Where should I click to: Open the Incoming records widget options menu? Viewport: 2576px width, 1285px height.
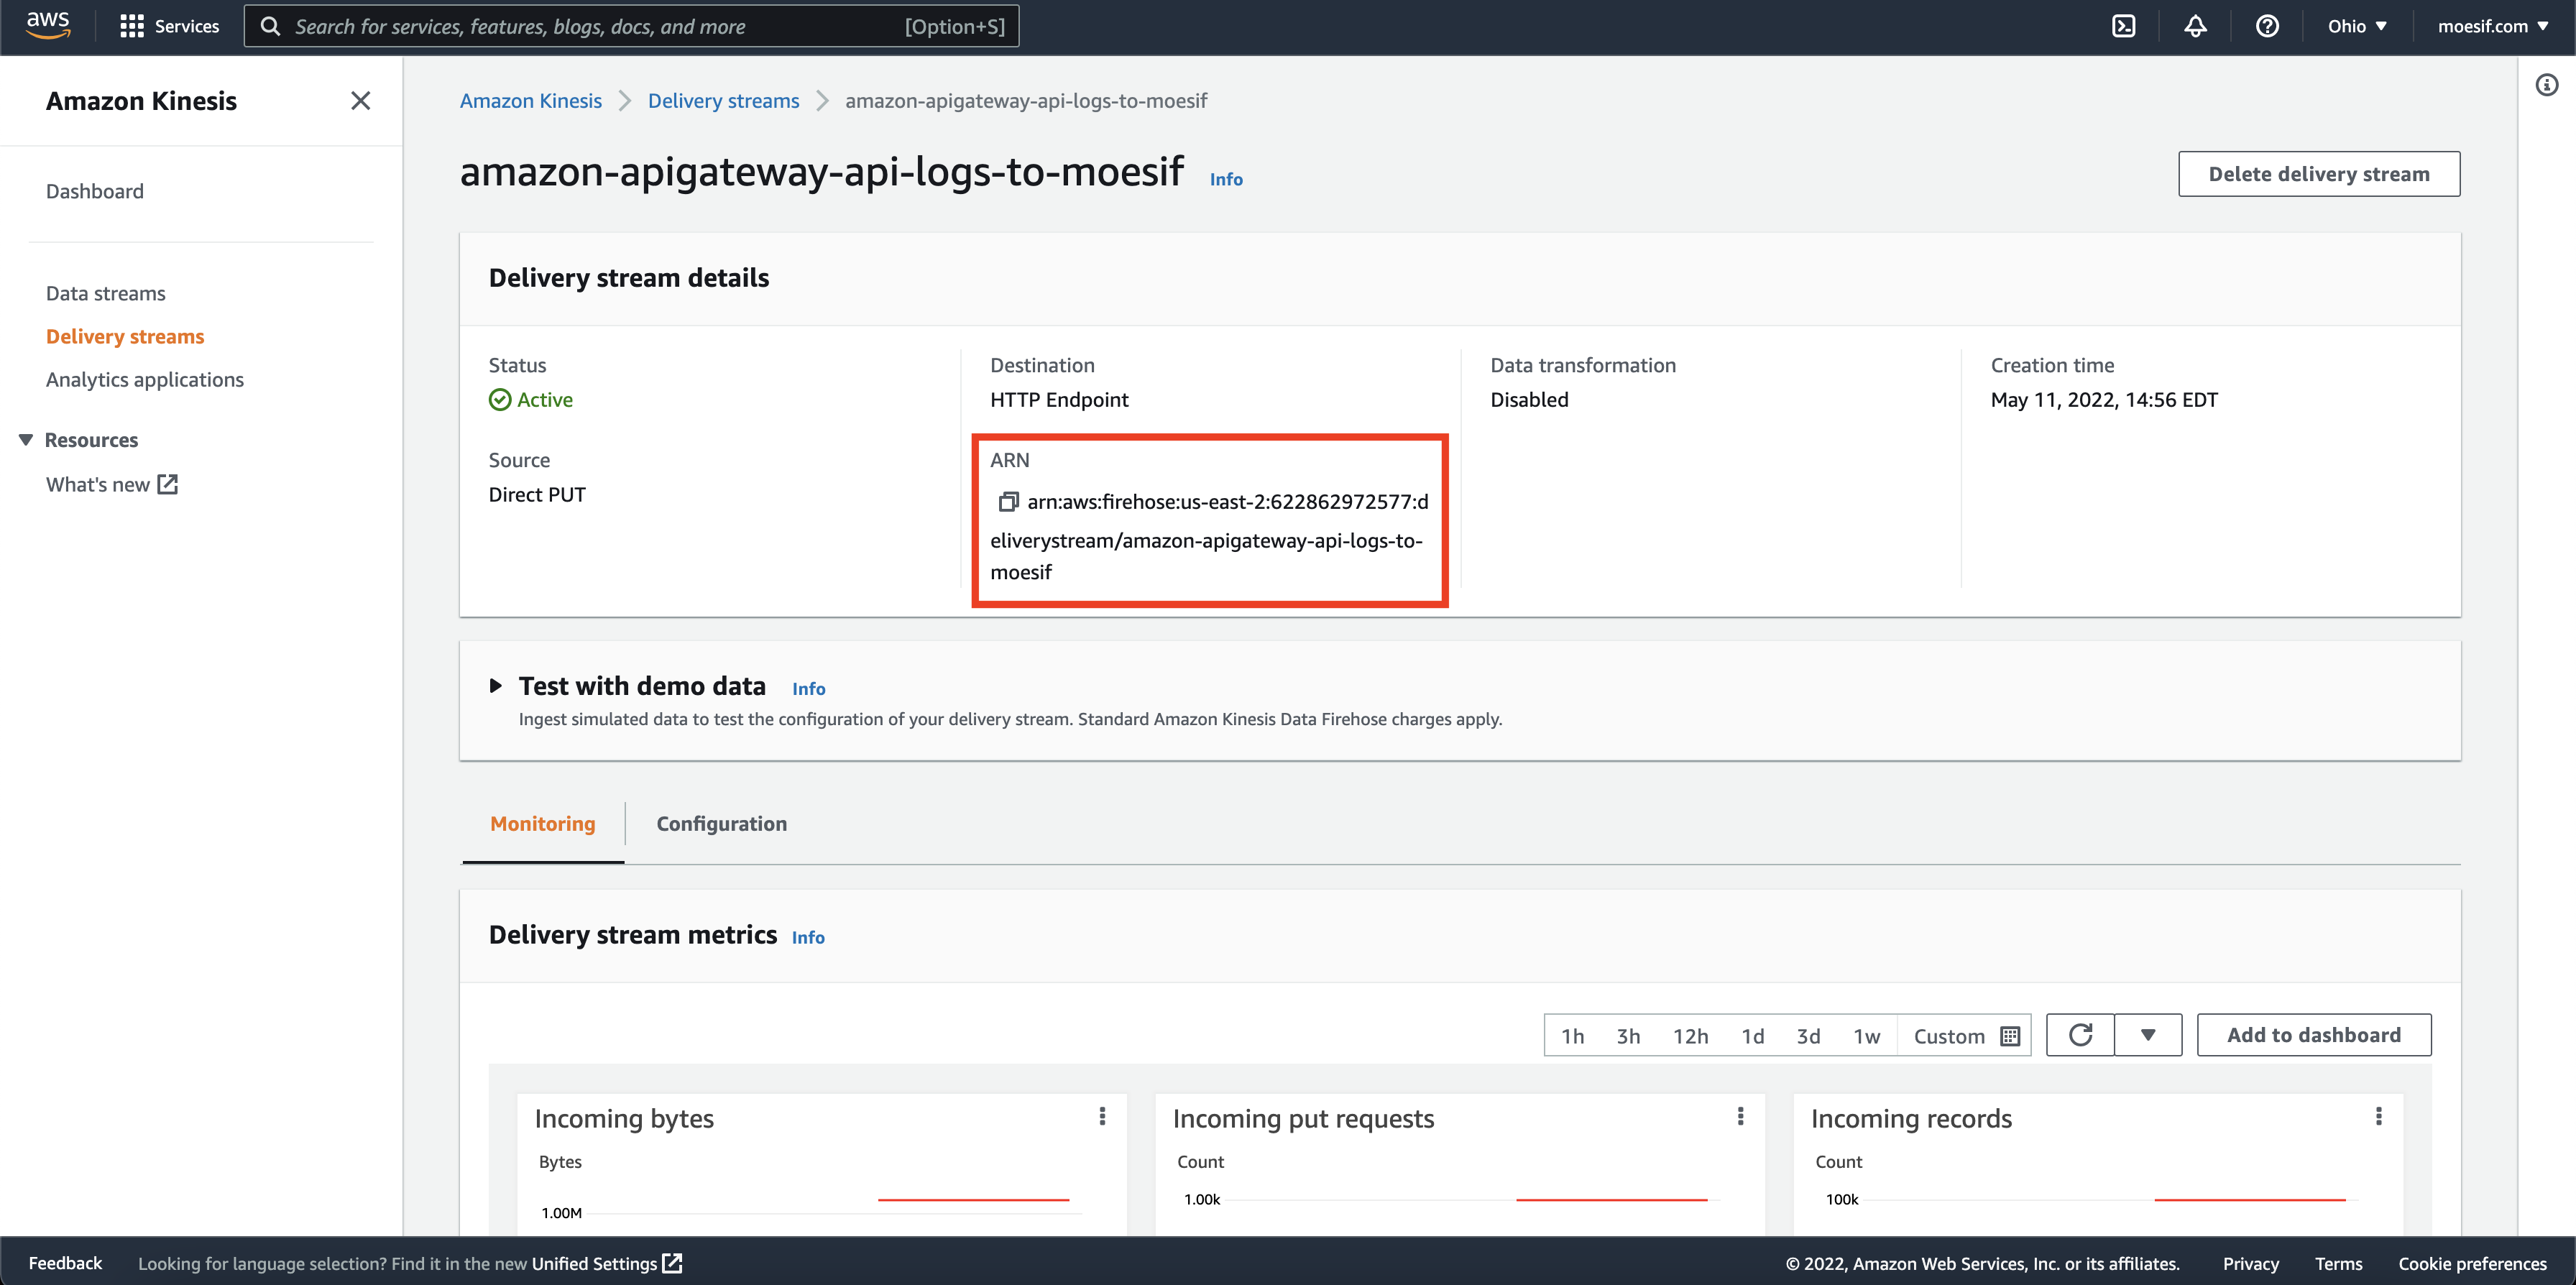click(x=2378, y=1116)
